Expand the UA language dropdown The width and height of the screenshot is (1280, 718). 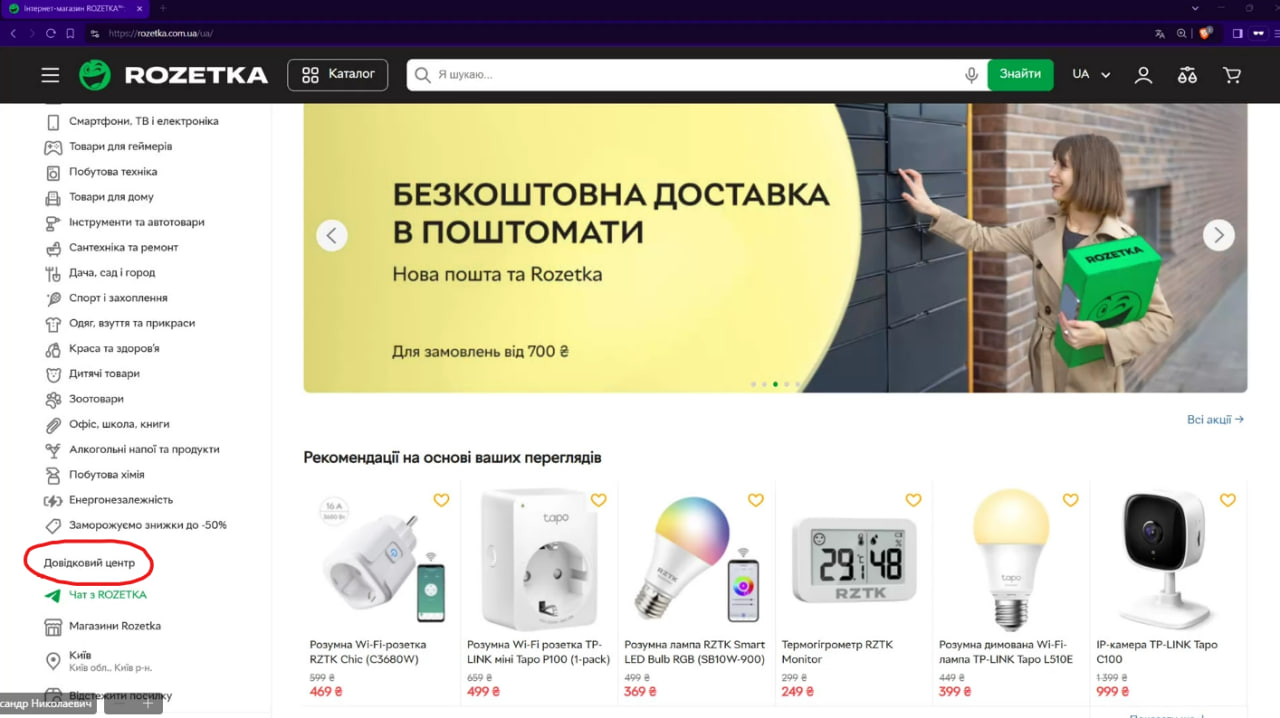pyautogui.click(x=1092, y=75)
